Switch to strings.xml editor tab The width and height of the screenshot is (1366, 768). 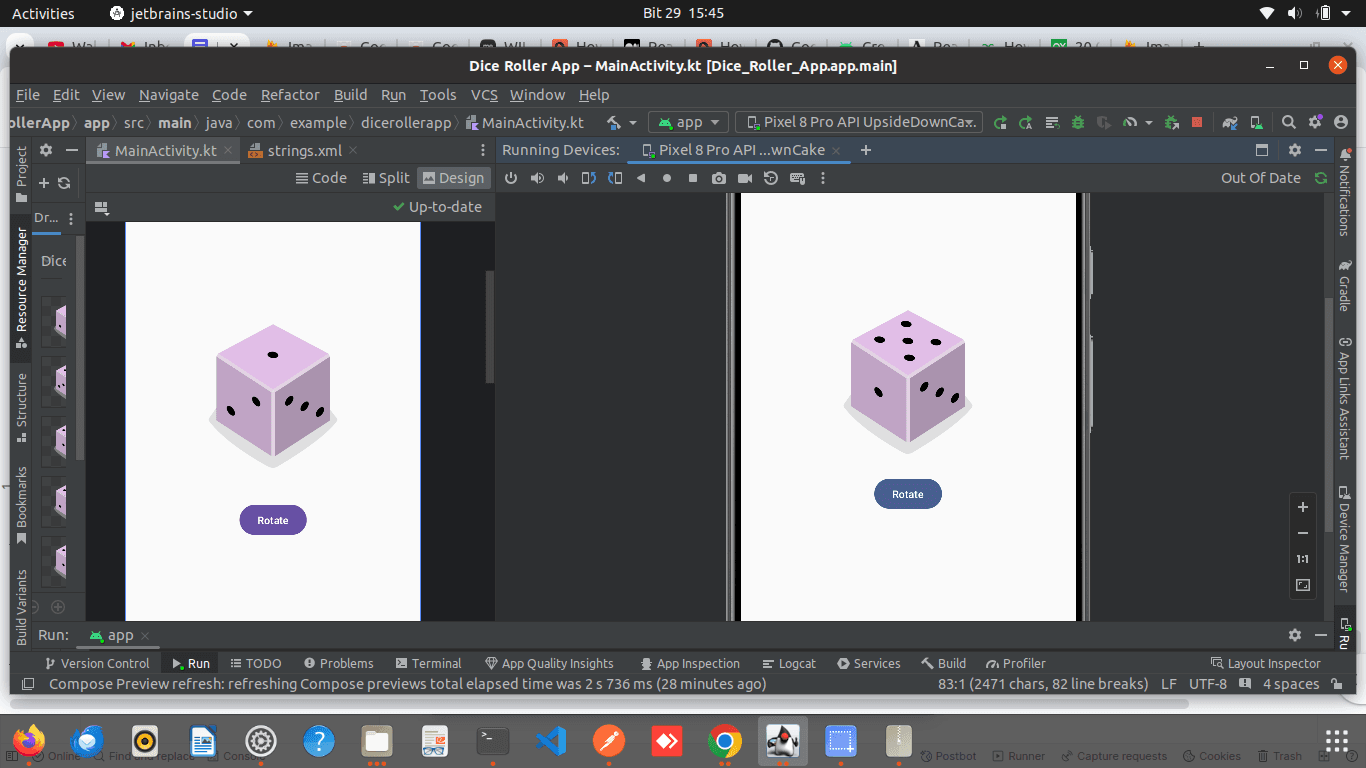[304, 150]
